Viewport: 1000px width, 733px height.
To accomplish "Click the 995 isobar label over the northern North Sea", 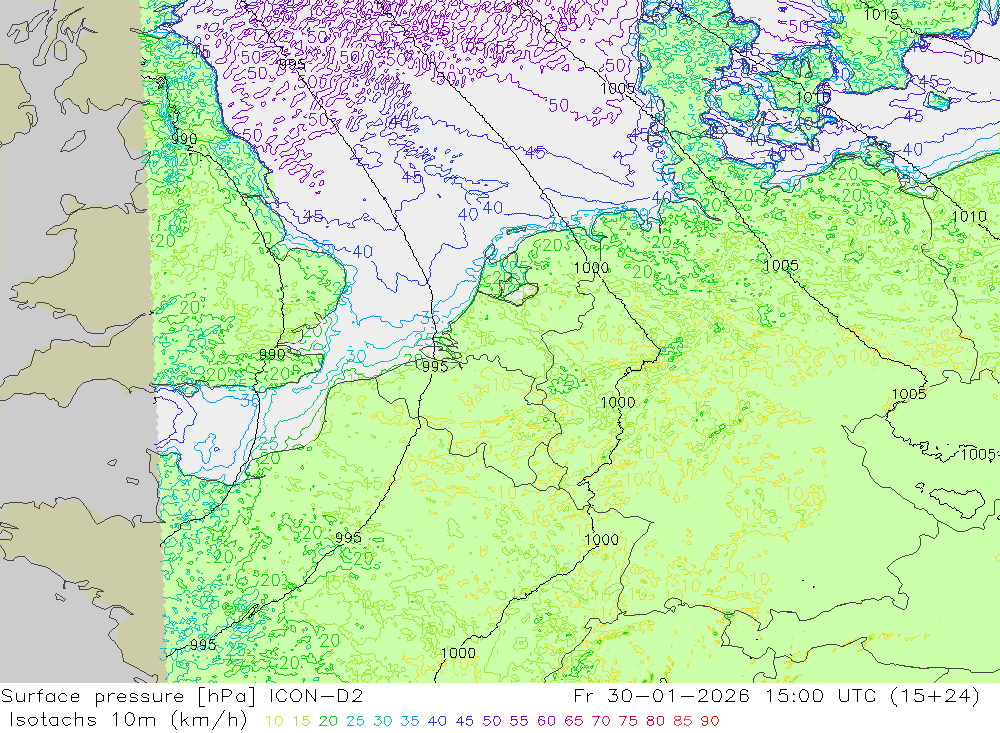I will pyautogui.click(x=292, y=64).
